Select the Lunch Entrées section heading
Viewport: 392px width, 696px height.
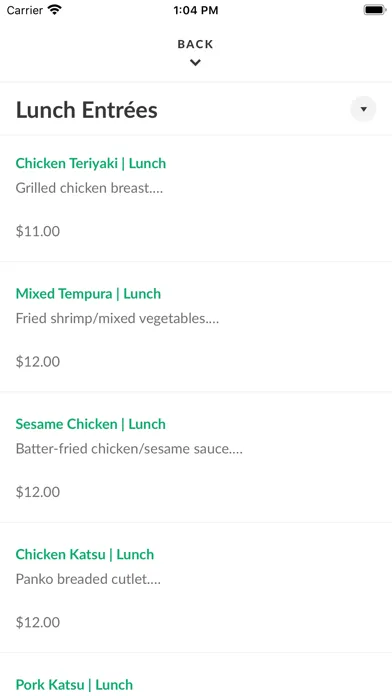pos(87,110)
